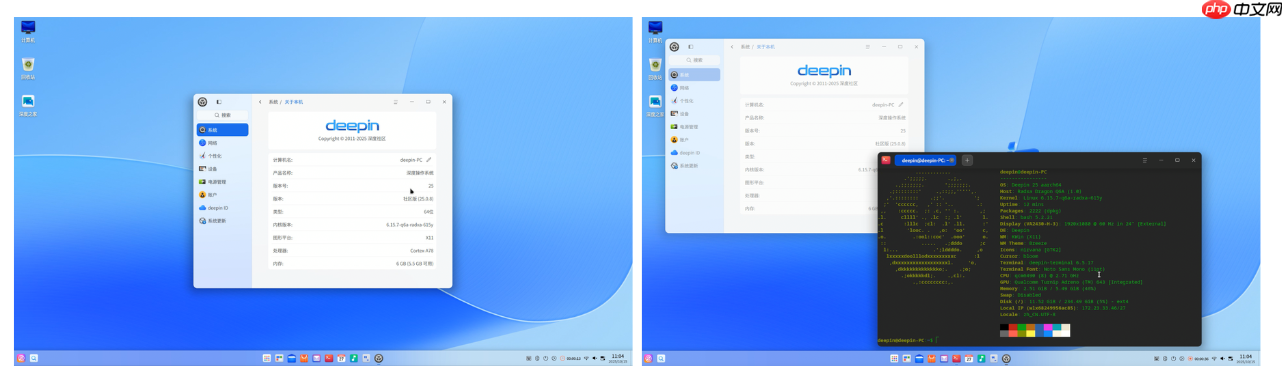This screenshot has width=1283, height=383.
Task: Go back with arrow in left settings window
Action: click(x=260, y=102)
